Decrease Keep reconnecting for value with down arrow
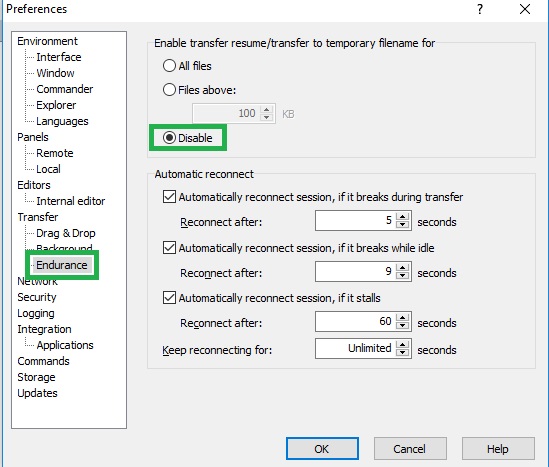This screenshot has width=549, height=467. (403, 352)
